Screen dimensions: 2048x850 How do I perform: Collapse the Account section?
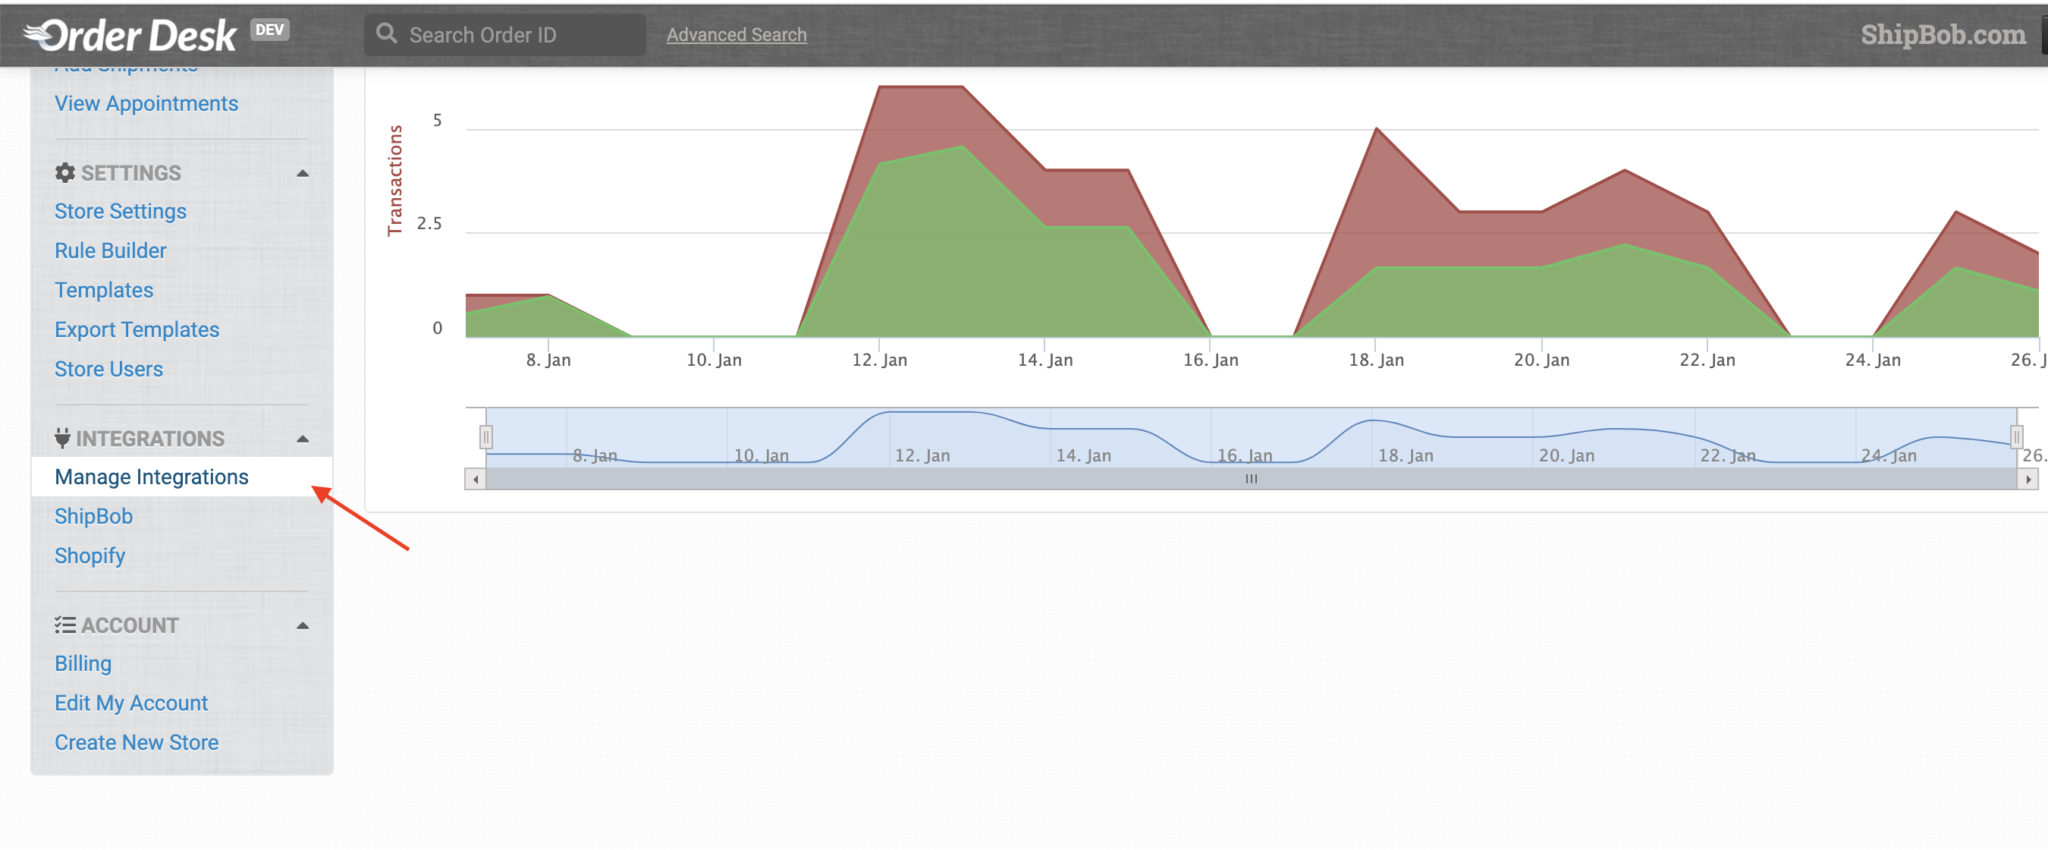tap(303, 626)
